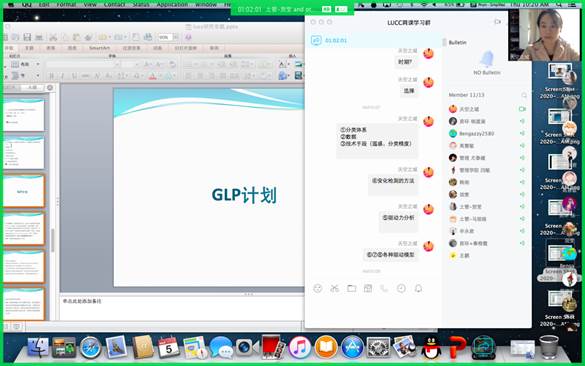Open Messages from the Dock
Image resolution: width=585 pixels, height=366 pixels.
pos(221,347)
